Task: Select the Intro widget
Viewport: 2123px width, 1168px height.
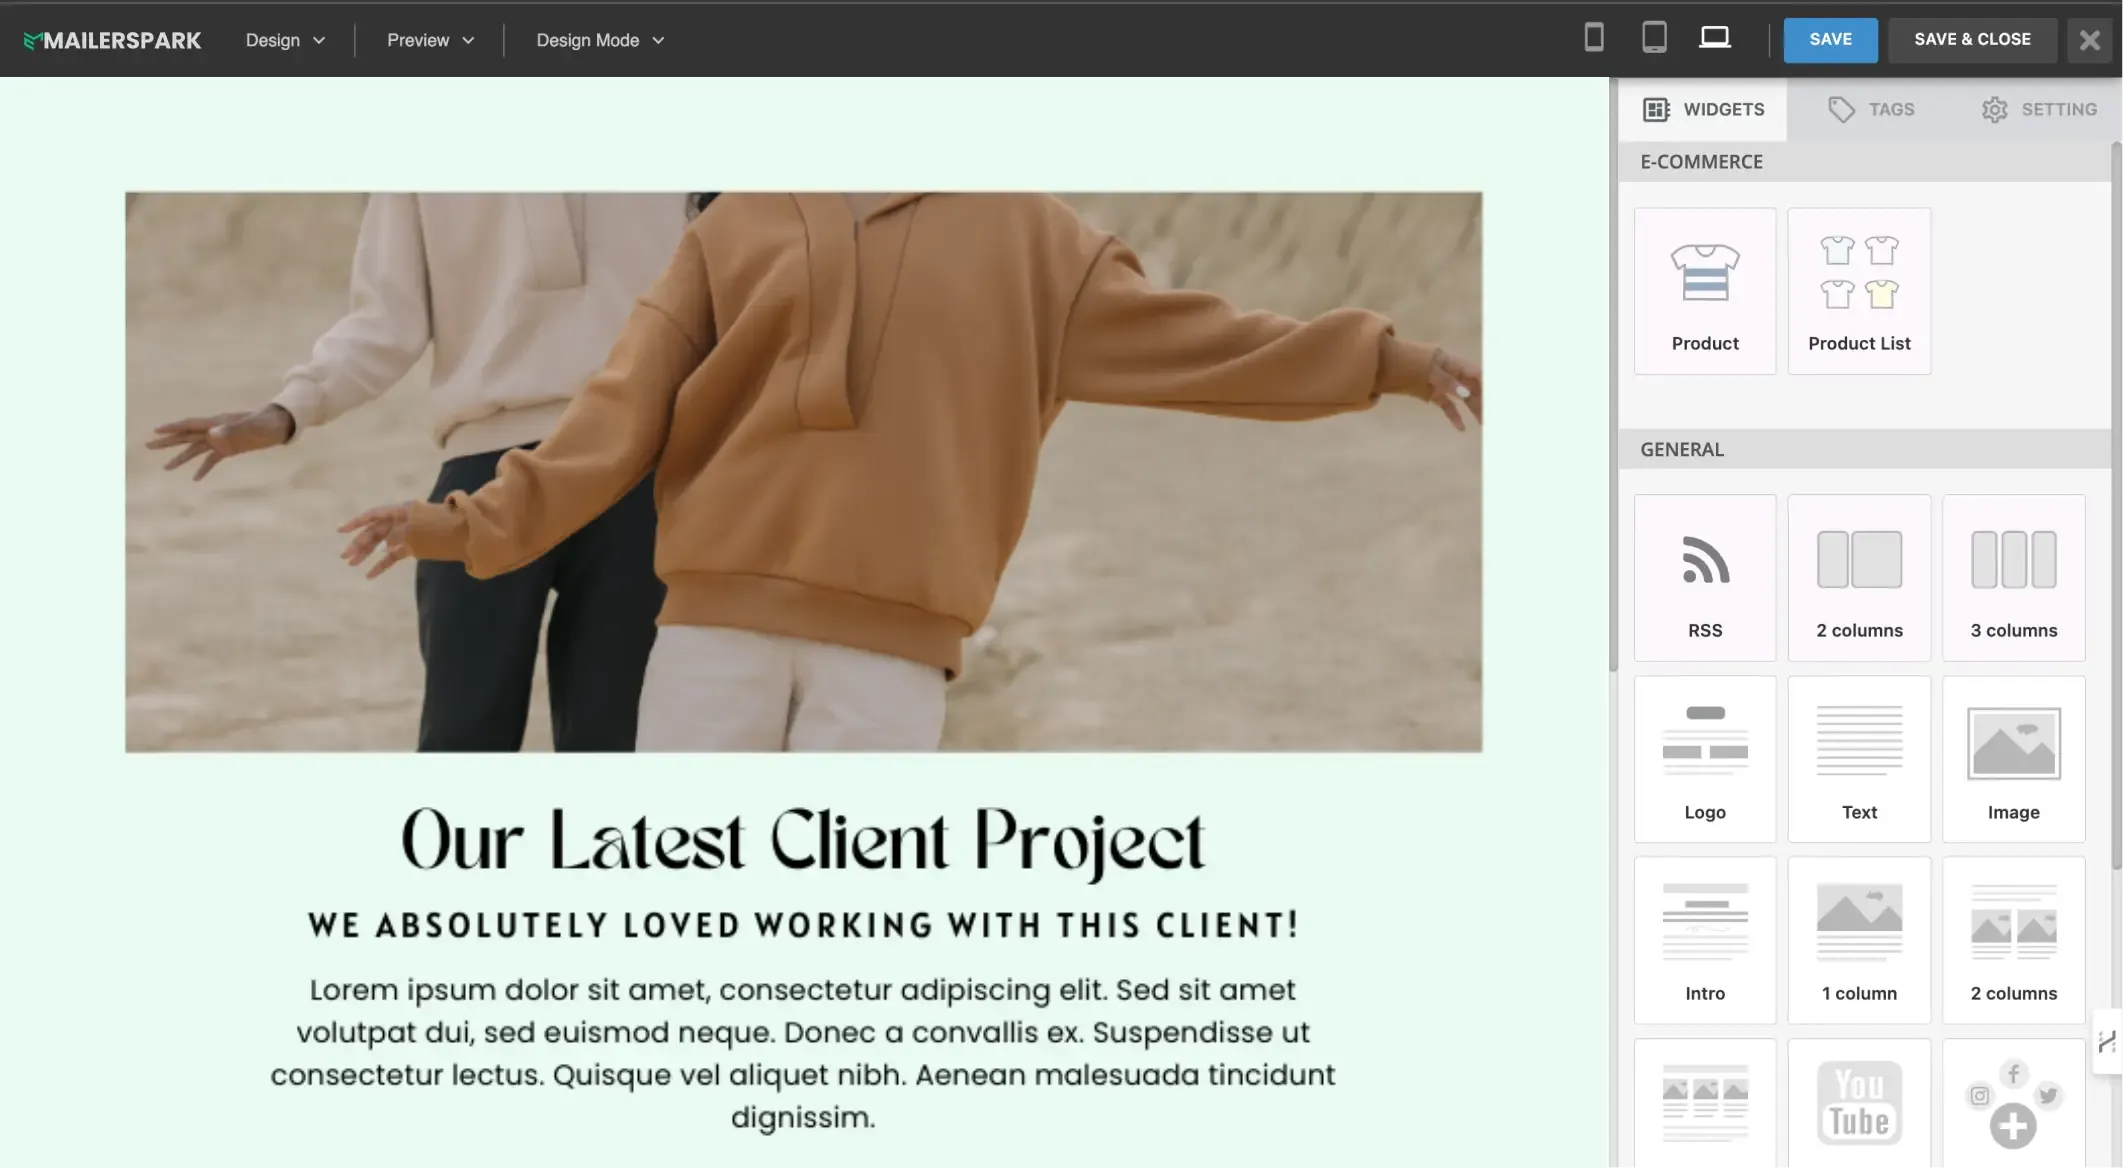Action: pyautogui.click(x=1704, y=940)
